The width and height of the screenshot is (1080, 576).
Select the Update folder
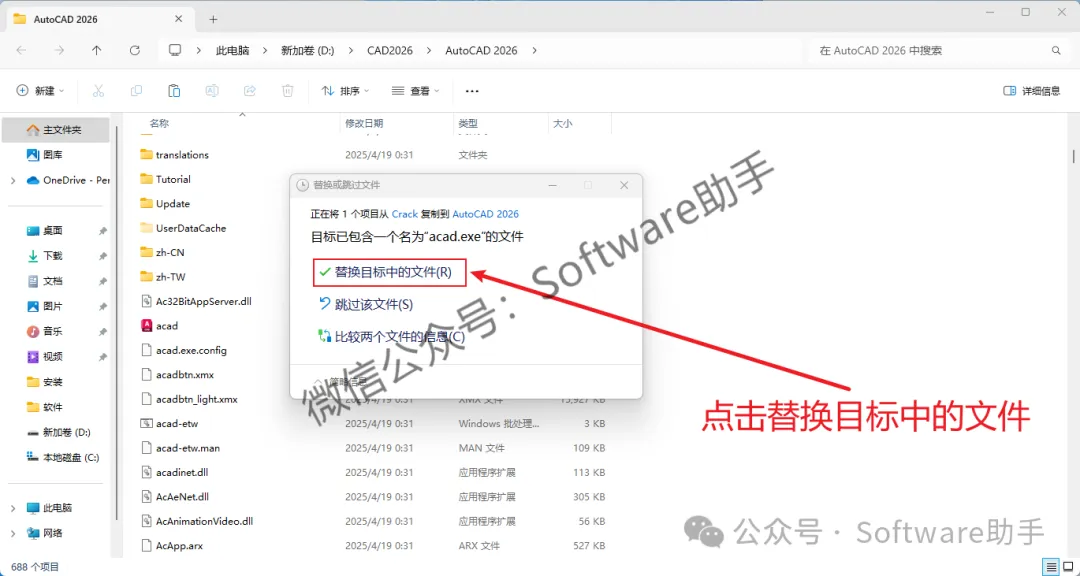(173, 204)
